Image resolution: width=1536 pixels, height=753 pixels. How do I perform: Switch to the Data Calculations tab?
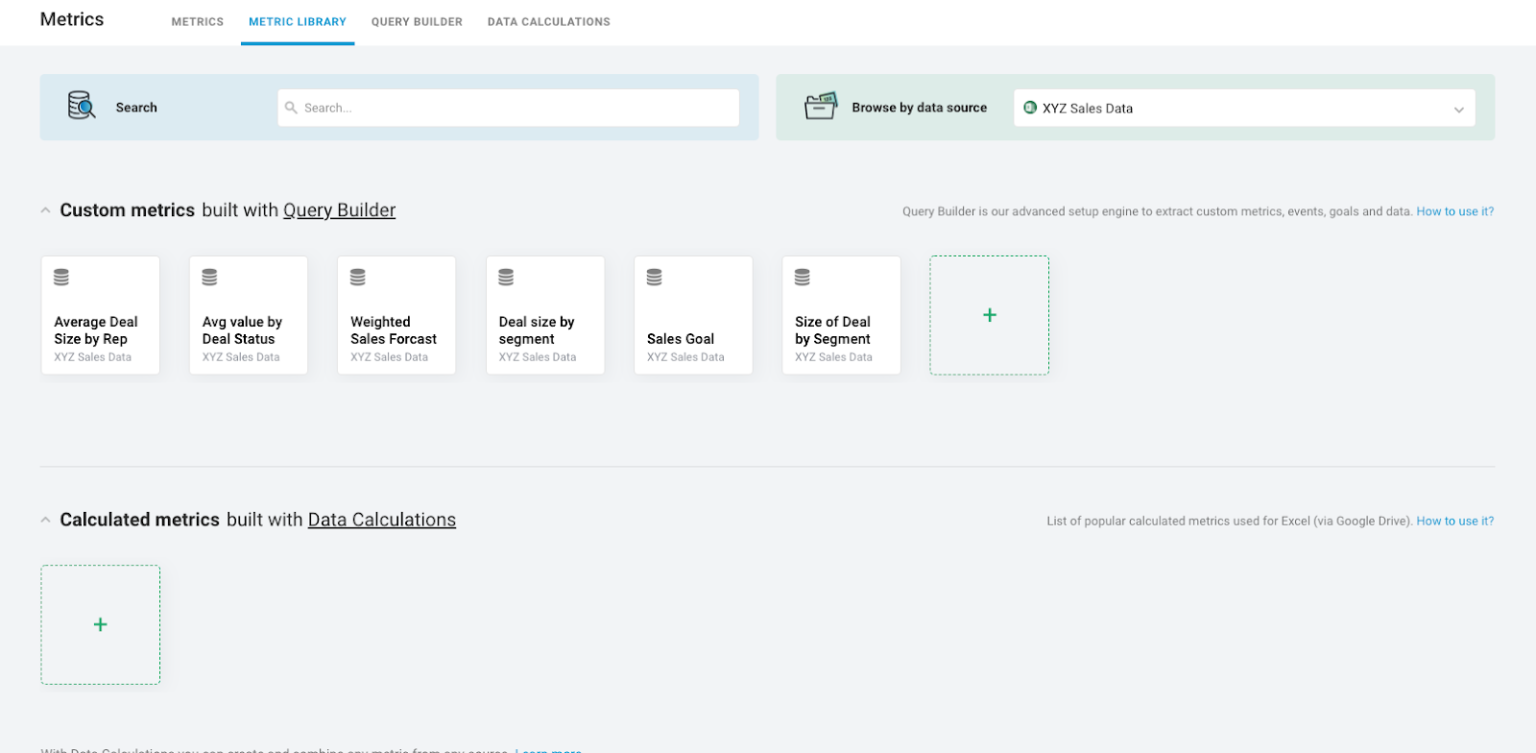coord(548,22)
